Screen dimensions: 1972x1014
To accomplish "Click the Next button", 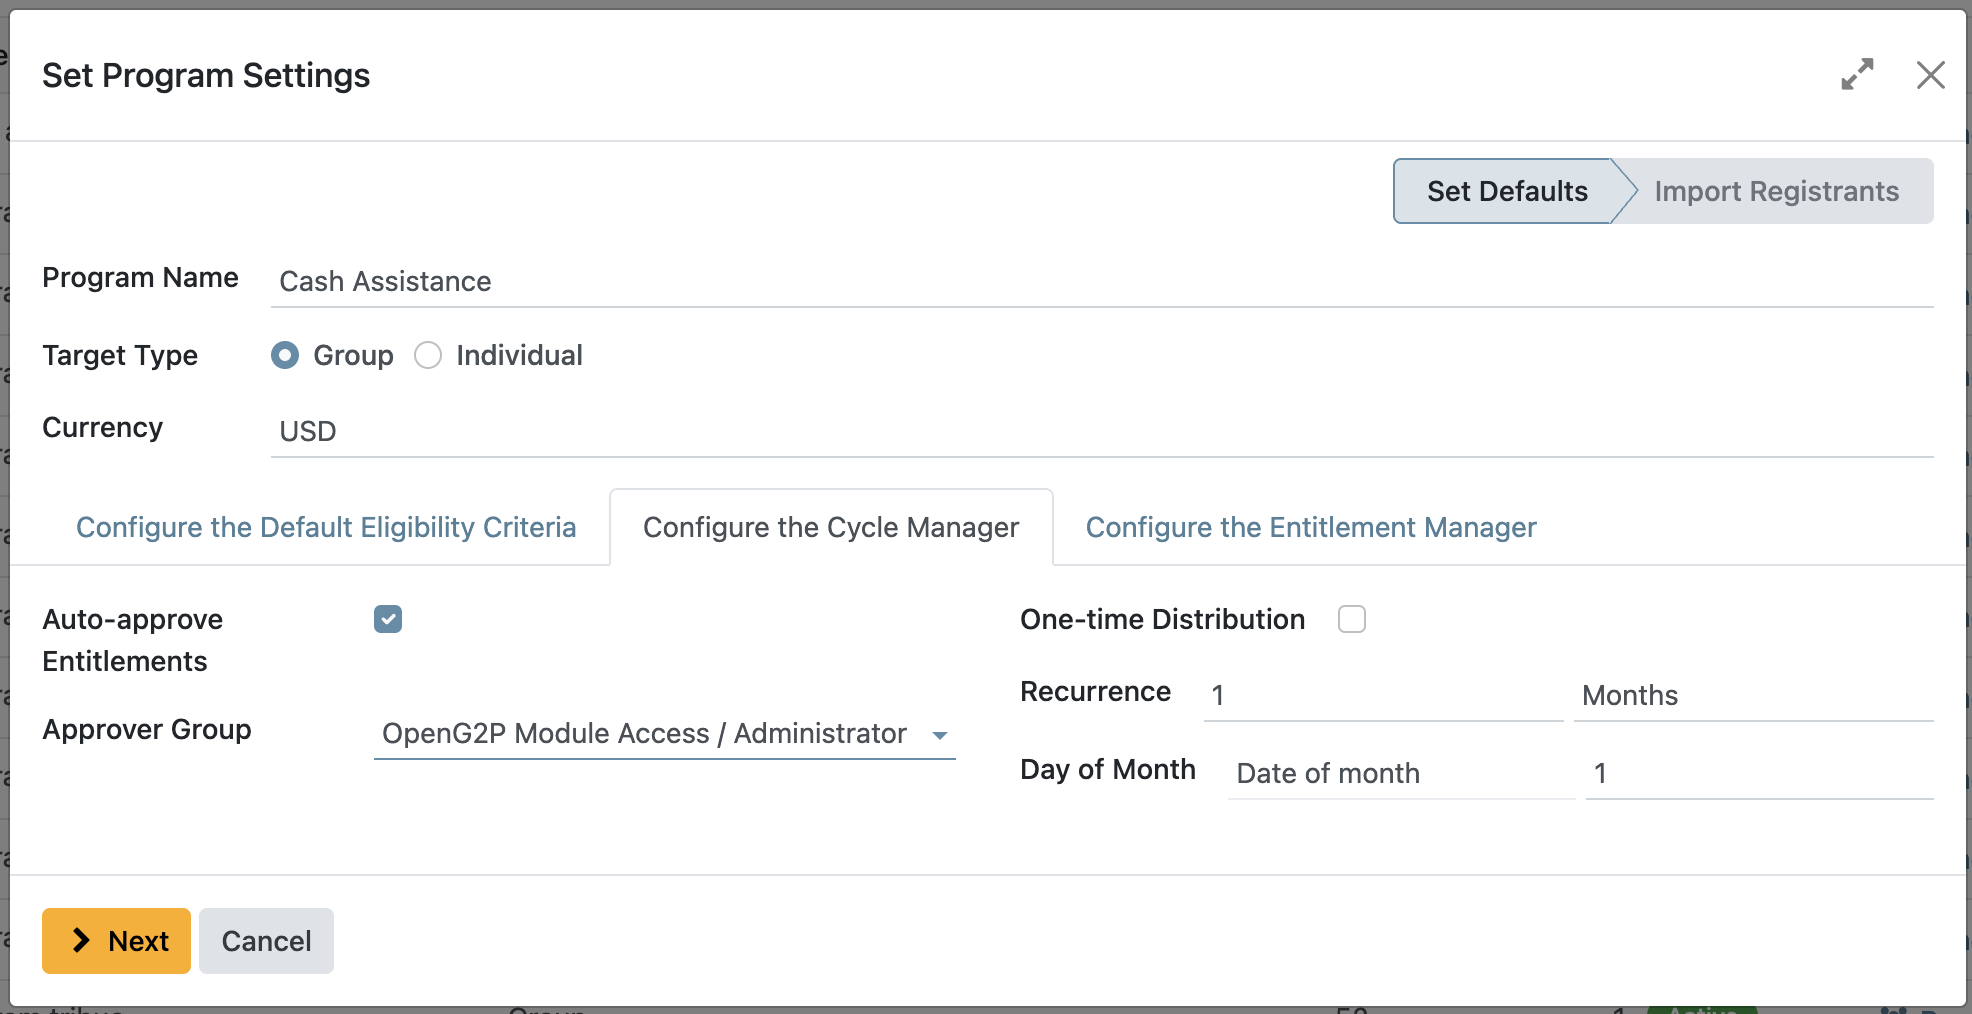I will (x=116, y=940).
